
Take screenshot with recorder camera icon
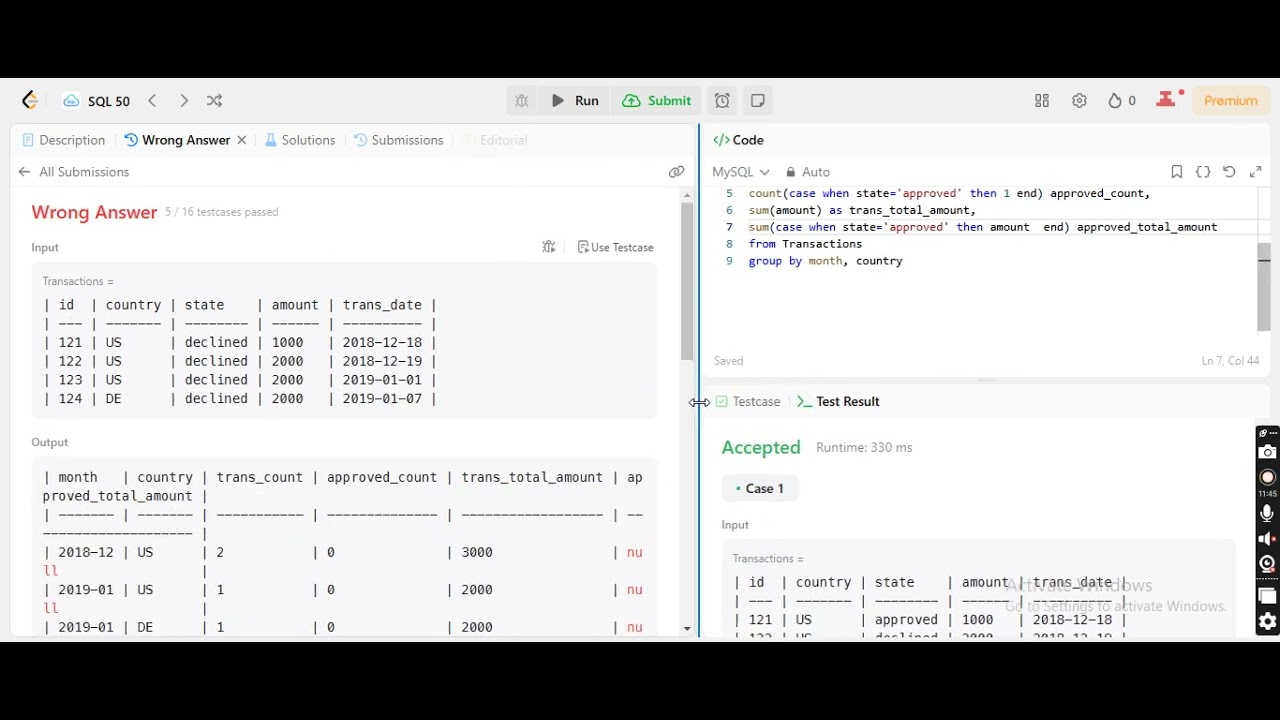coord(1267,452)
